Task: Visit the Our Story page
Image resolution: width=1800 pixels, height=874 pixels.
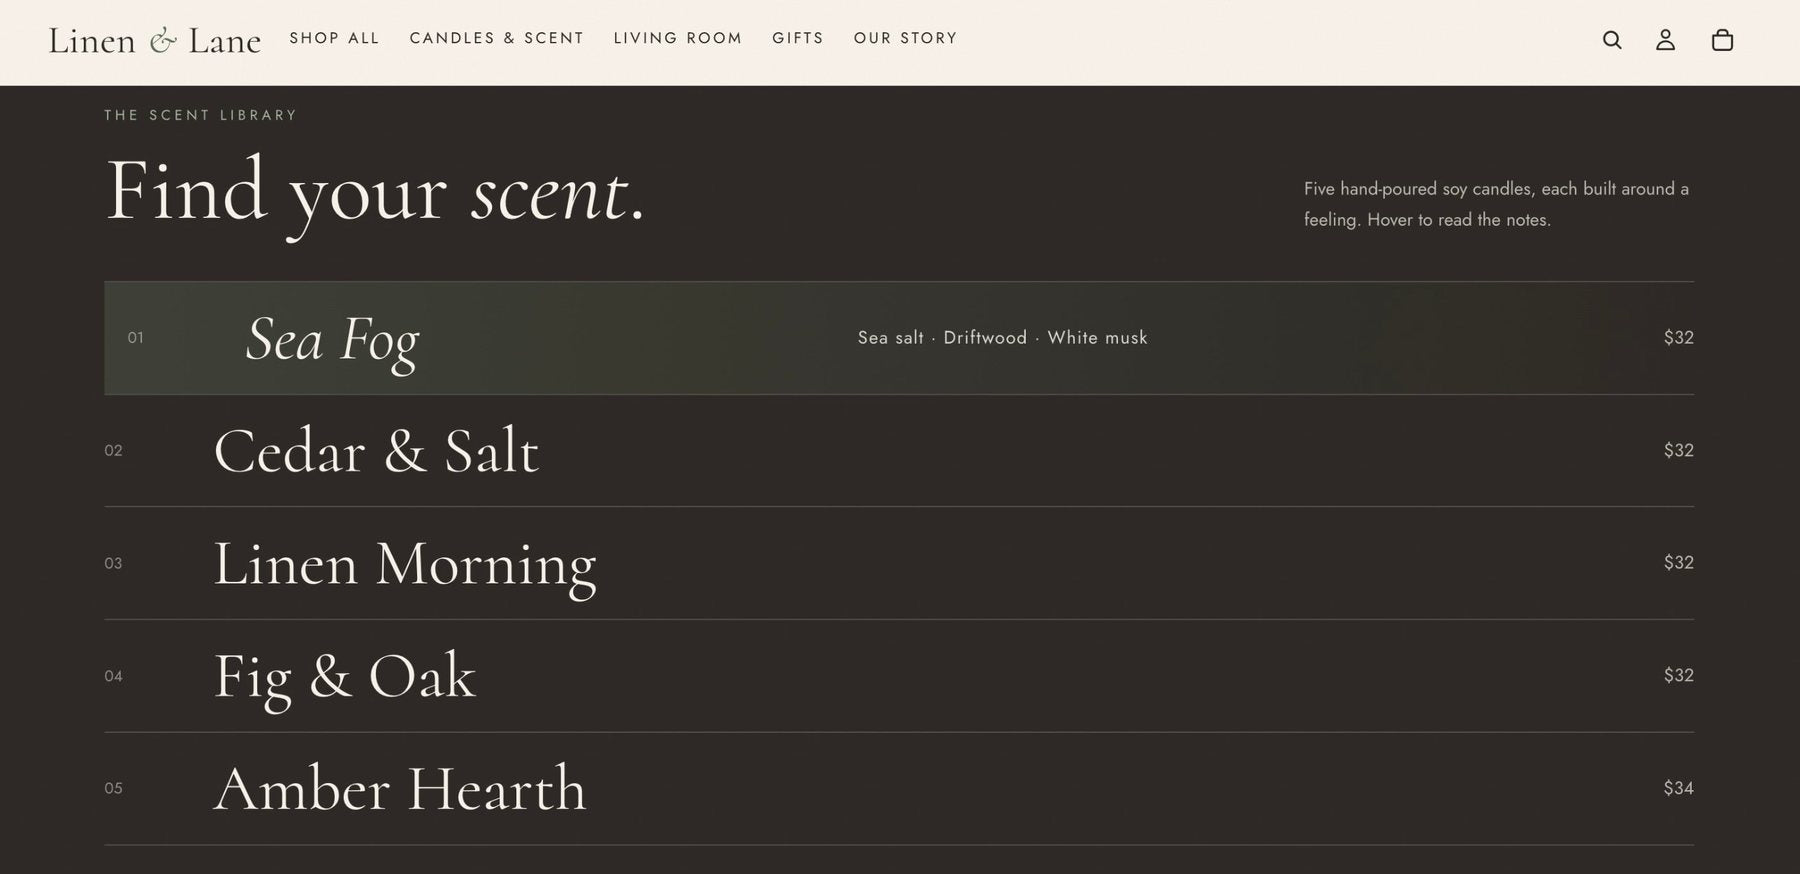Action: [905, 38]
